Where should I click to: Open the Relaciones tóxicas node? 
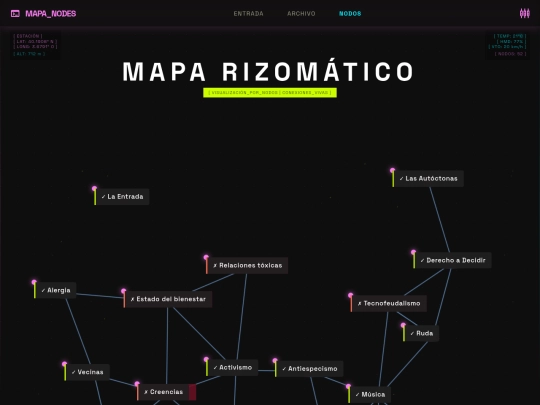tap(248, 266)
